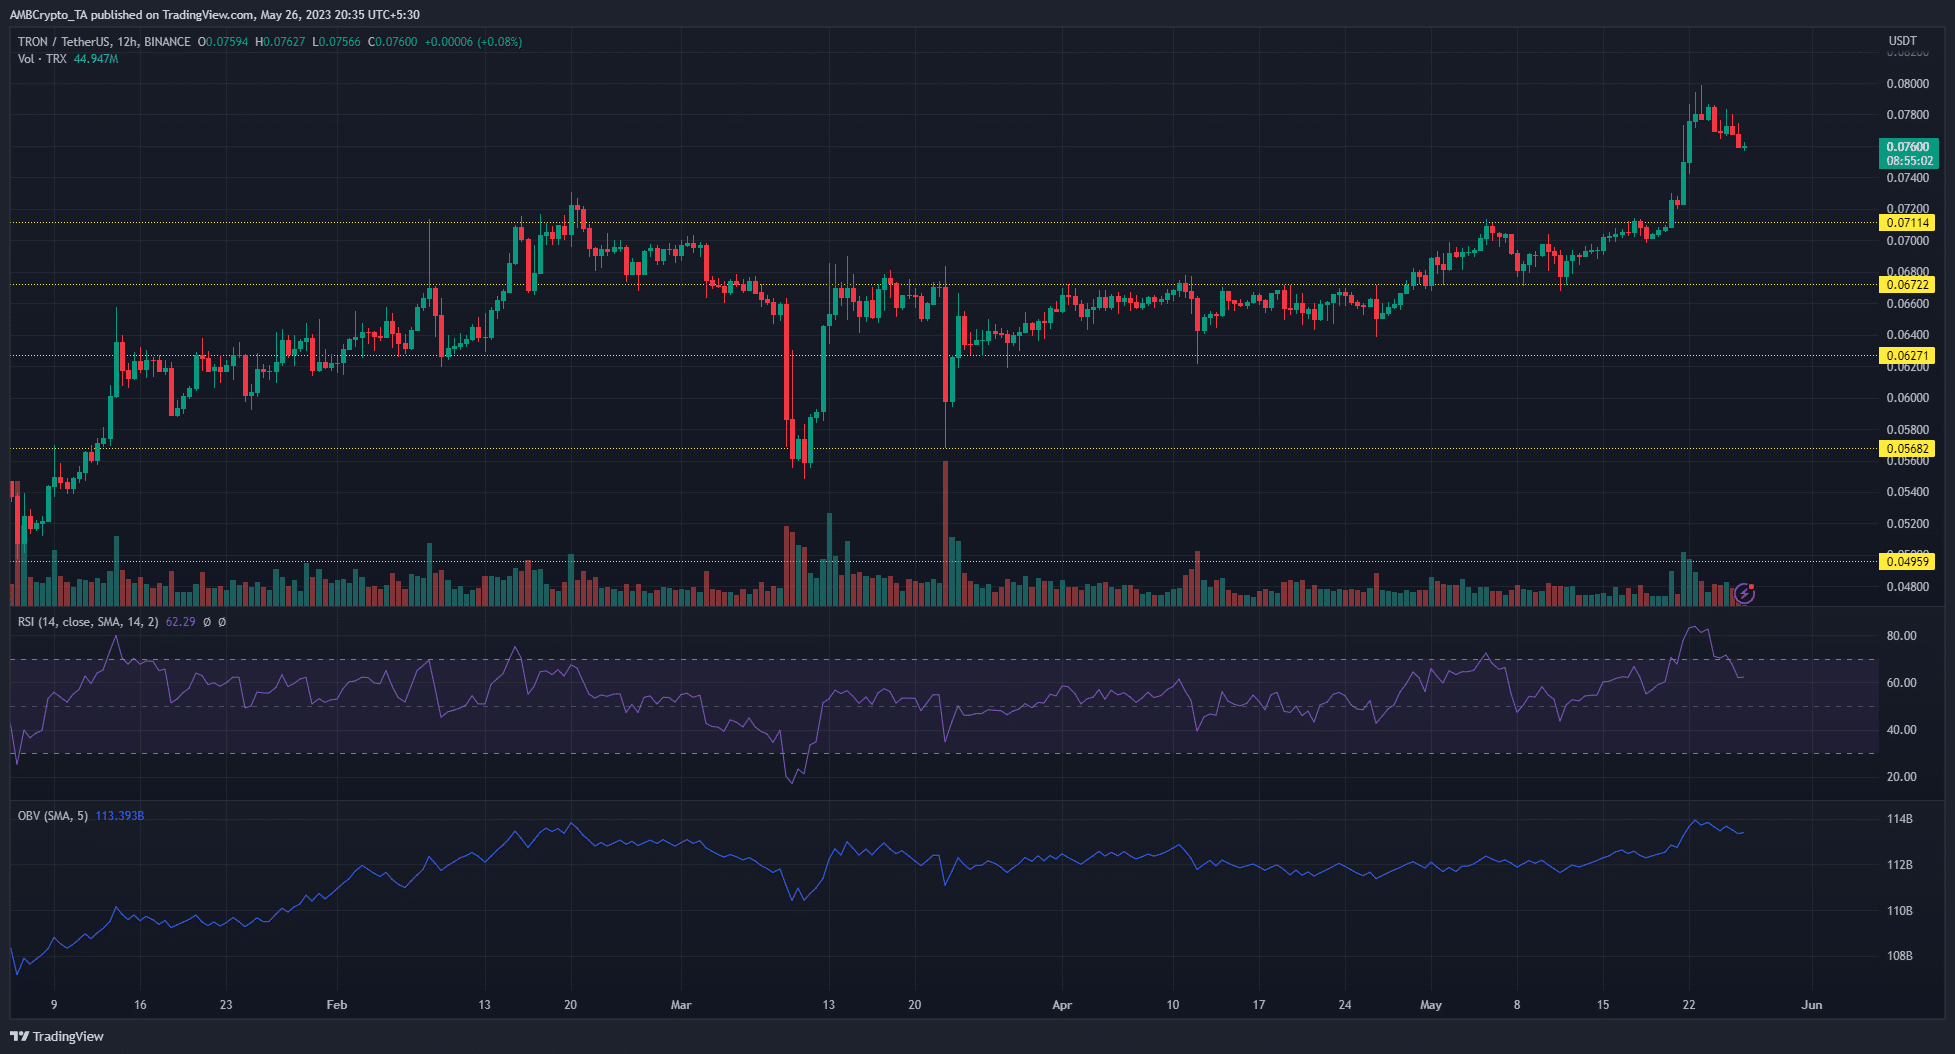Click the 60.00 RSI axis tick

click(1901, 683)
